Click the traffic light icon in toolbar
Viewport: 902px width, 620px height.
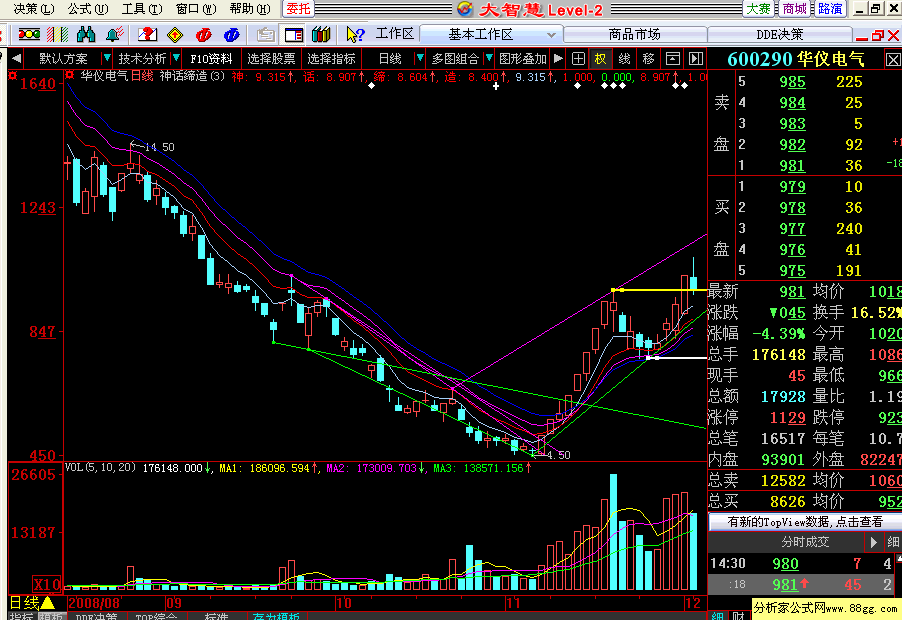click(x=29, y=35)
